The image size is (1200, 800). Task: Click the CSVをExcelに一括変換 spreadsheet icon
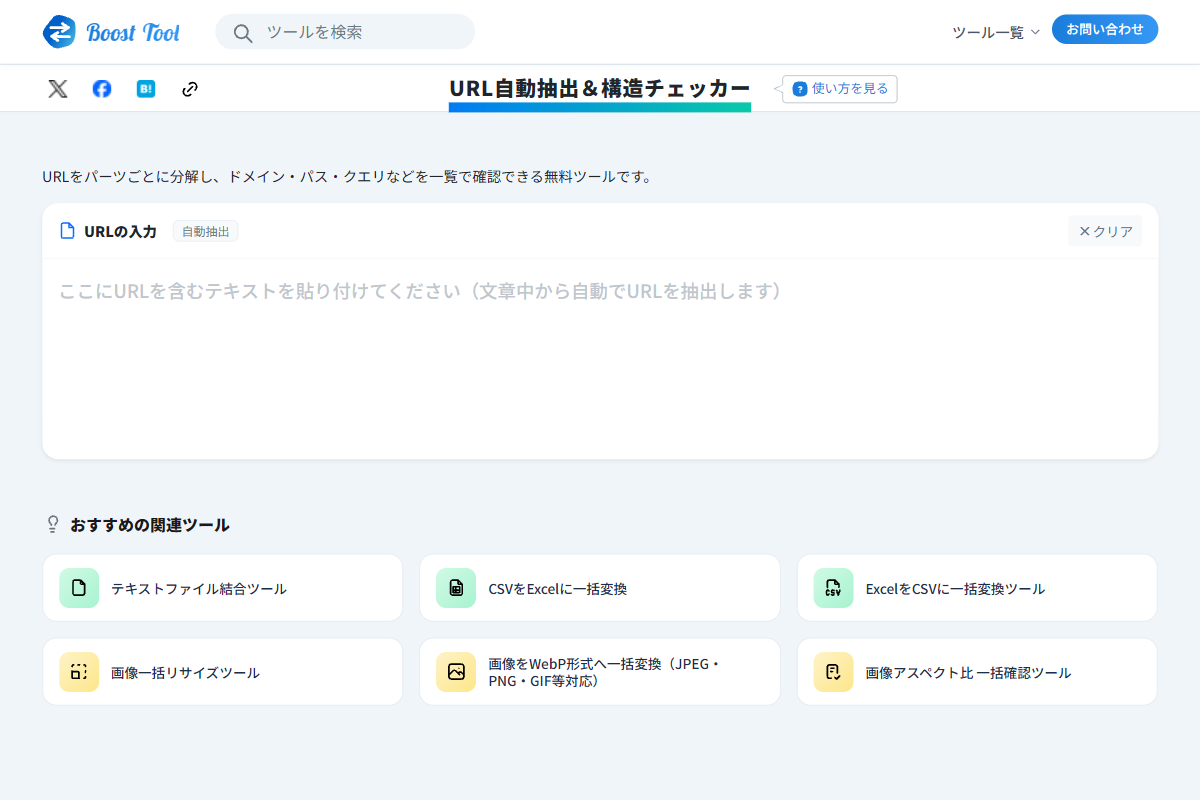click(456, 588)
